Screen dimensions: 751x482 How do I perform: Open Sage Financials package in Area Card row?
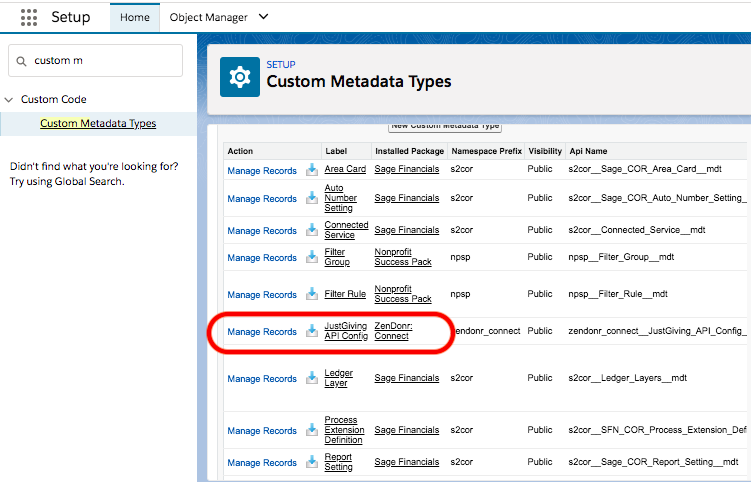point(407,169)
